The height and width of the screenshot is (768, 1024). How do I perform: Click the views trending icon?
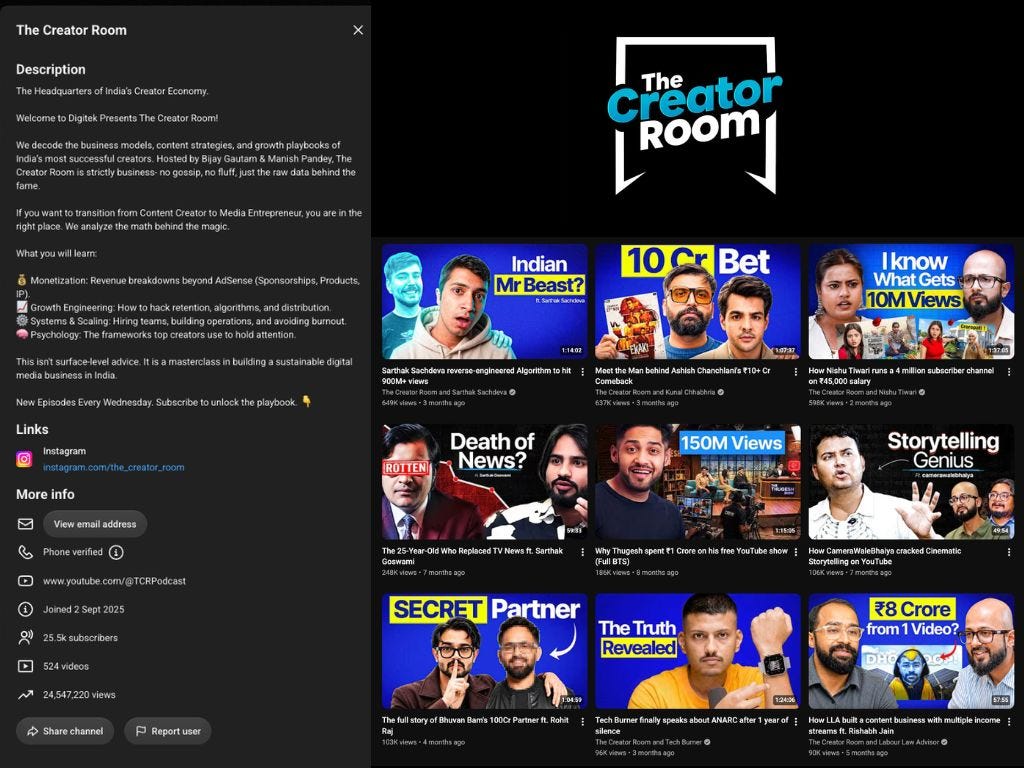[25, 695]
